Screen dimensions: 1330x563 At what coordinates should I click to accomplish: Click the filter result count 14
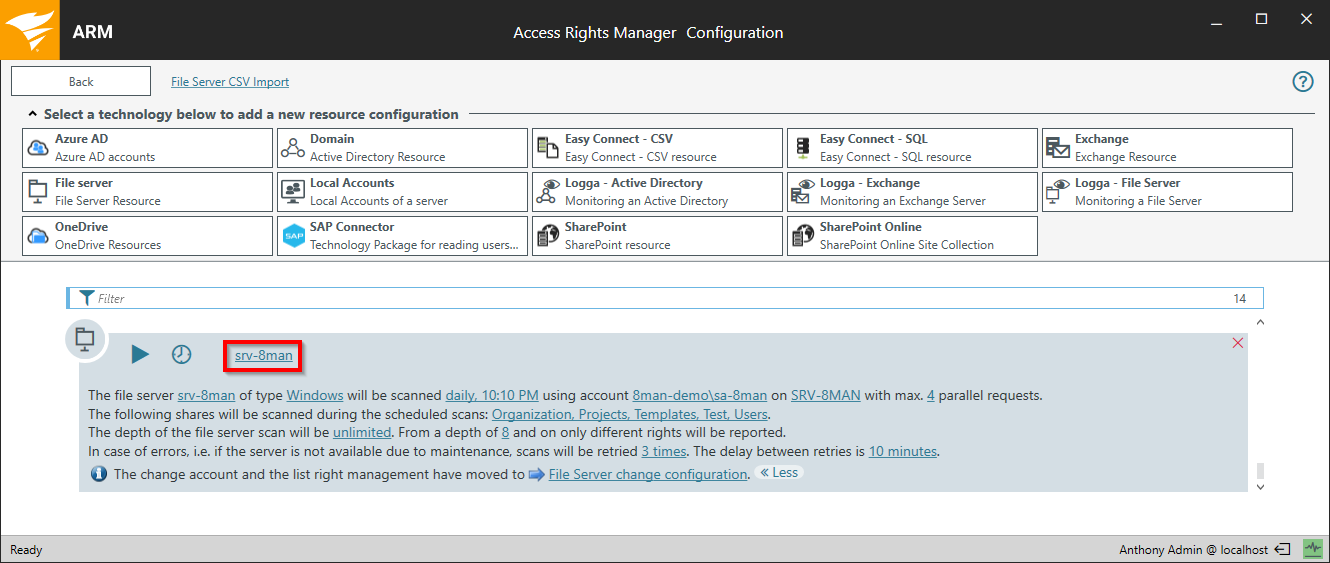pyautogui.click(x=1240, y=298)
